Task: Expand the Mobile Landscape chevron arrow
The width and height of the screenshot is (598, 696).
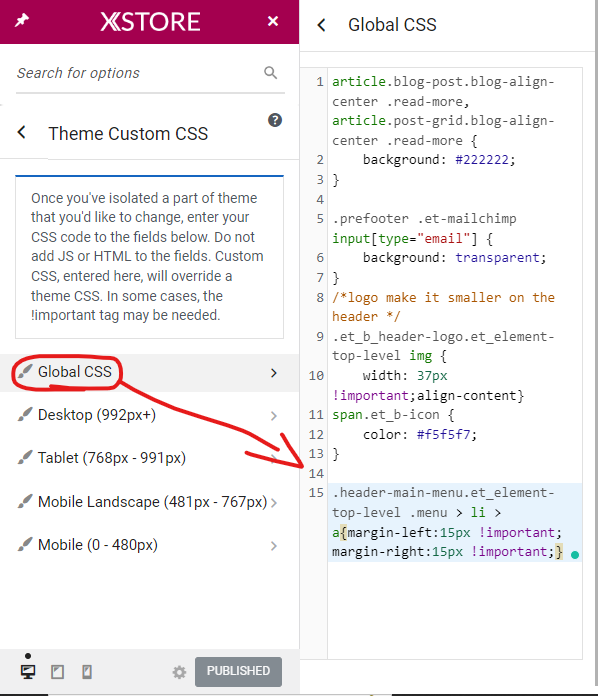Action: tap(274, 503)
